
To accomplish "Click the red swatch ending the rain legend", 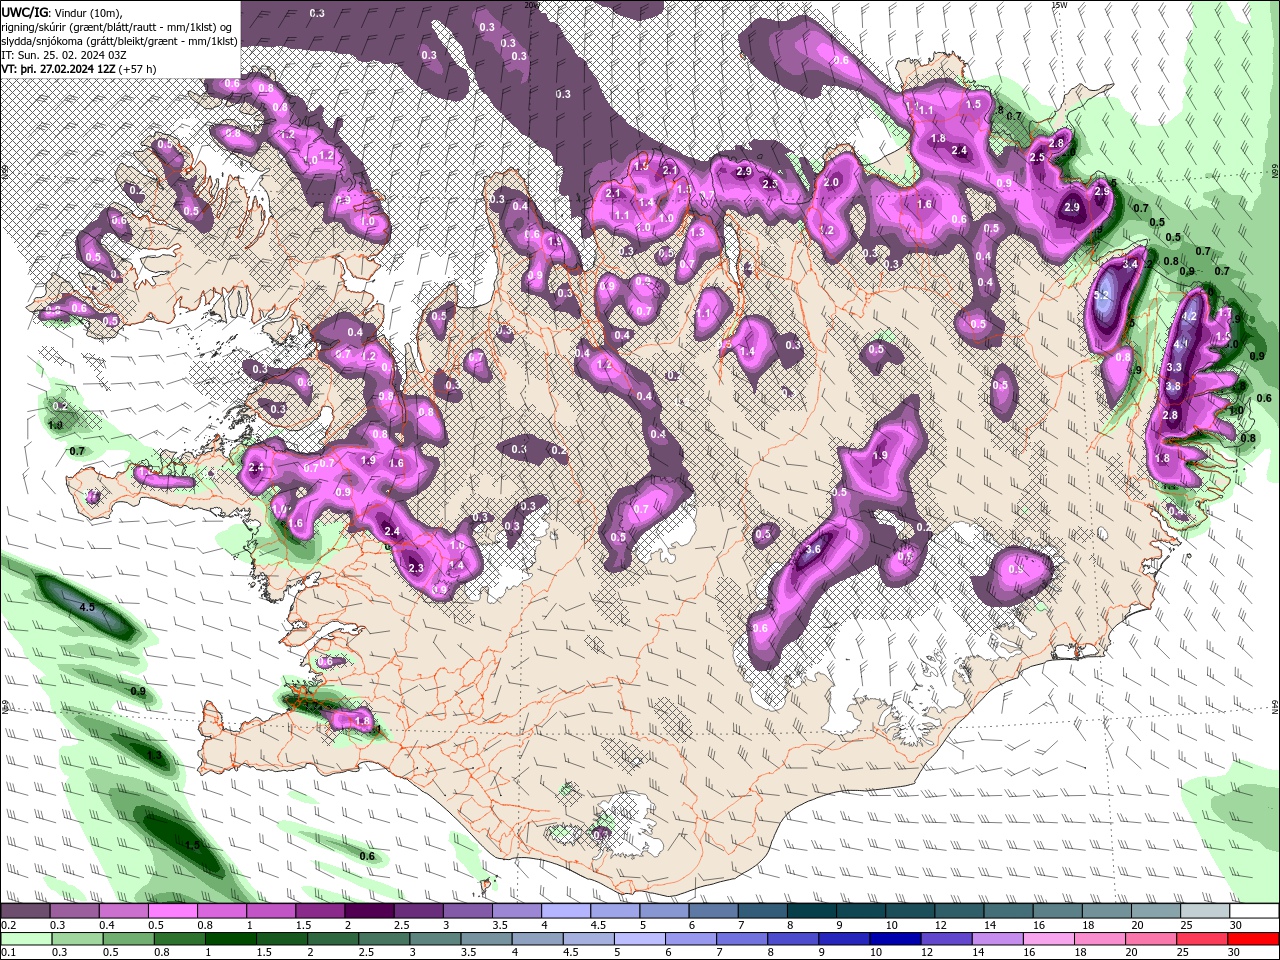I will [x=1255, y=939].
